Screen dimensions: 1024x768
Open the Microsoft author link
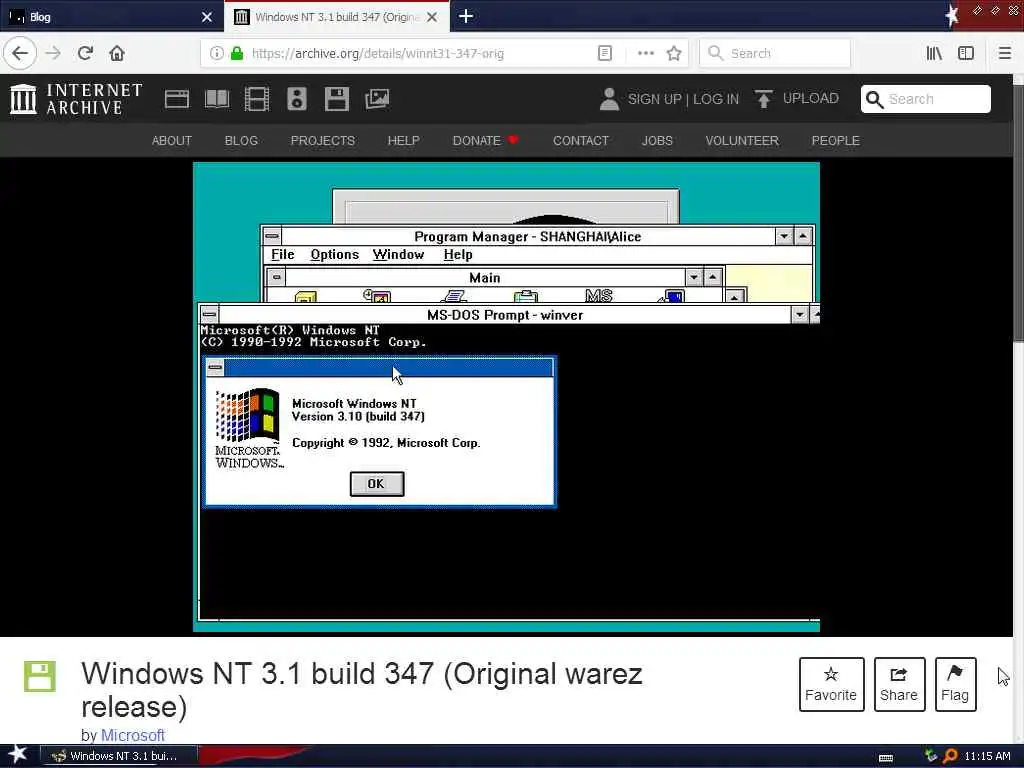(x=133, y=735)
